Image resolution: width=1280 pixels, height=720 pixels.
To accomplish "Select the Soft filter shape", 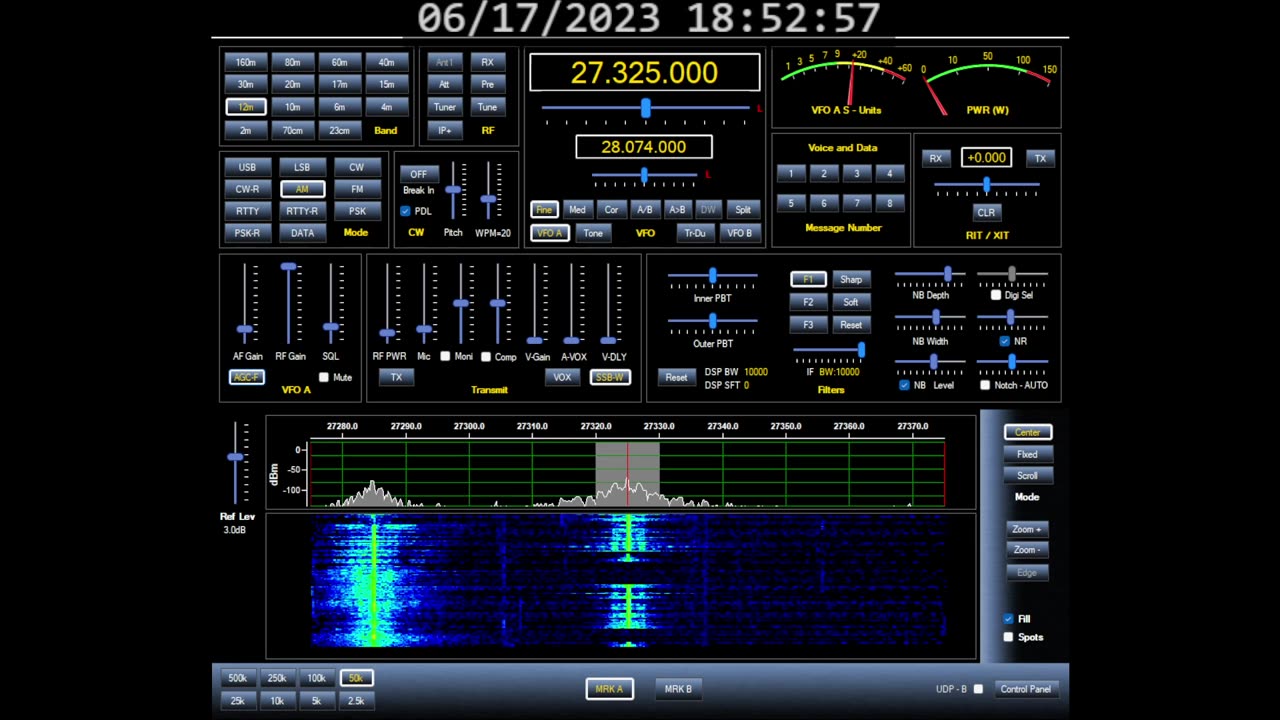I will coord(851,302).
